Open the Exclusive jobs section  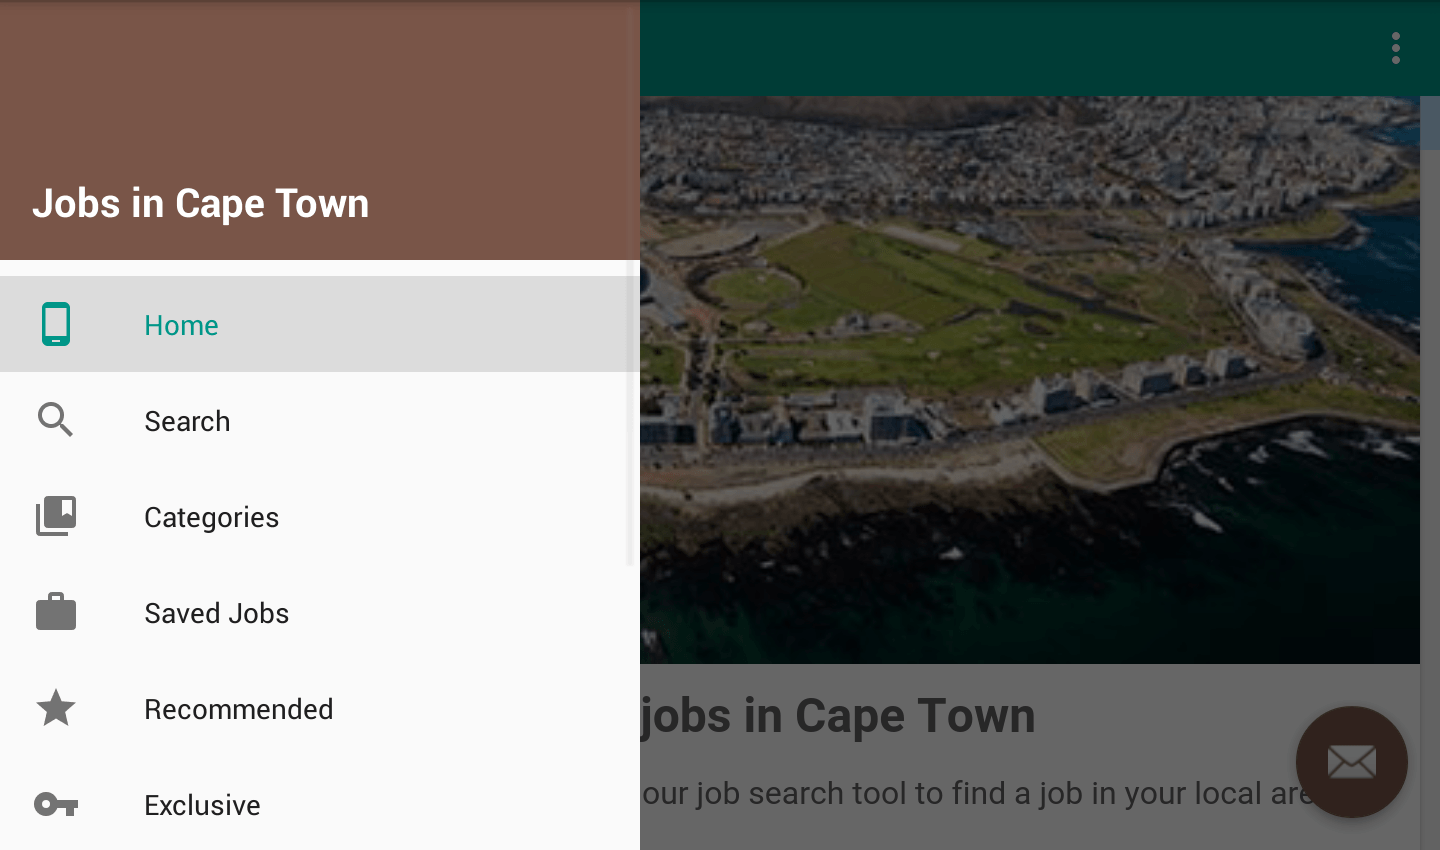click(x=320, y=804)
